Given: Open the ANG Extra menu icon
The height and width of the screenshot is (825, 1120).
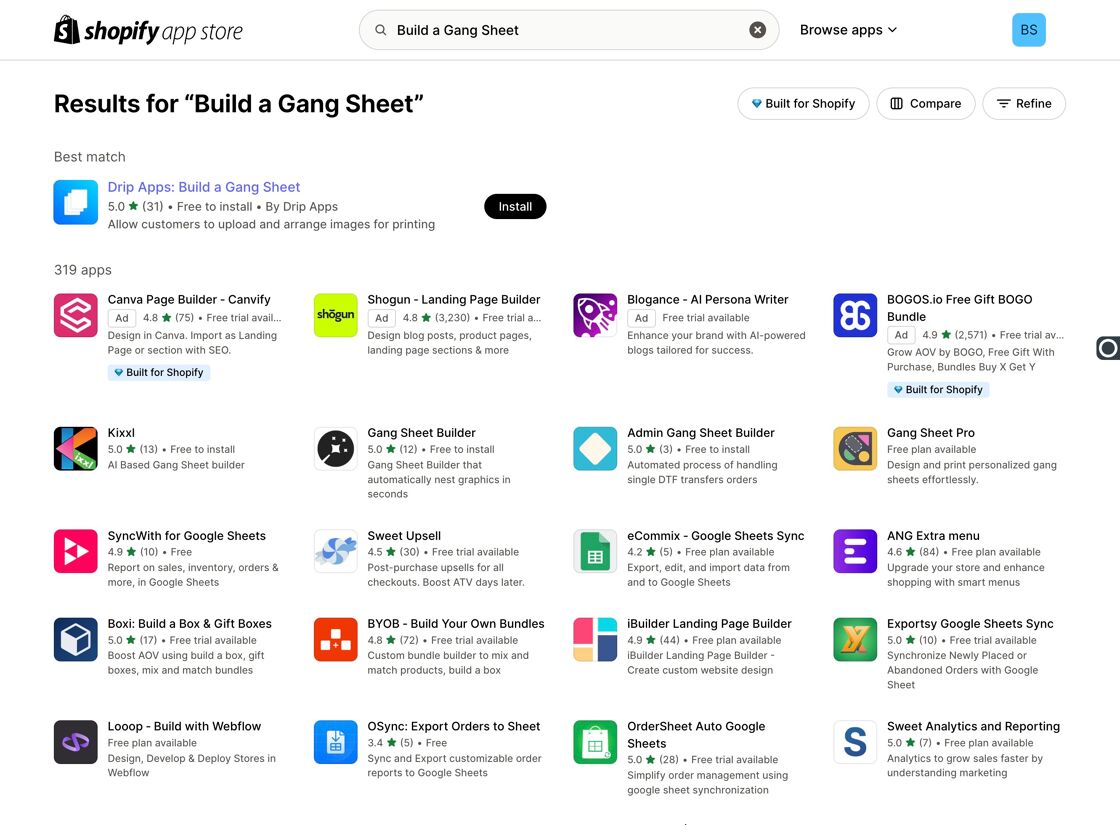Looking at the screenshot, I should [x=855, y=551].
